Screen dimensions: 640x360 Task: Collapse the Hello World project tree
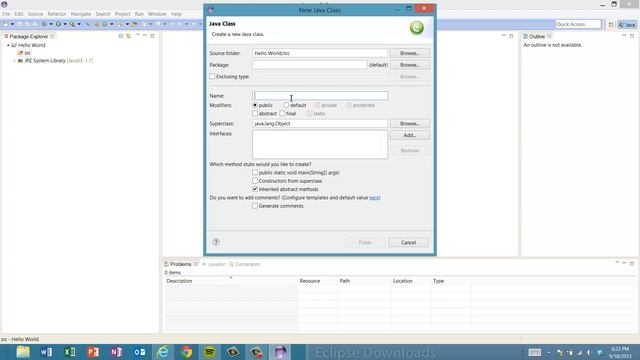8,45
